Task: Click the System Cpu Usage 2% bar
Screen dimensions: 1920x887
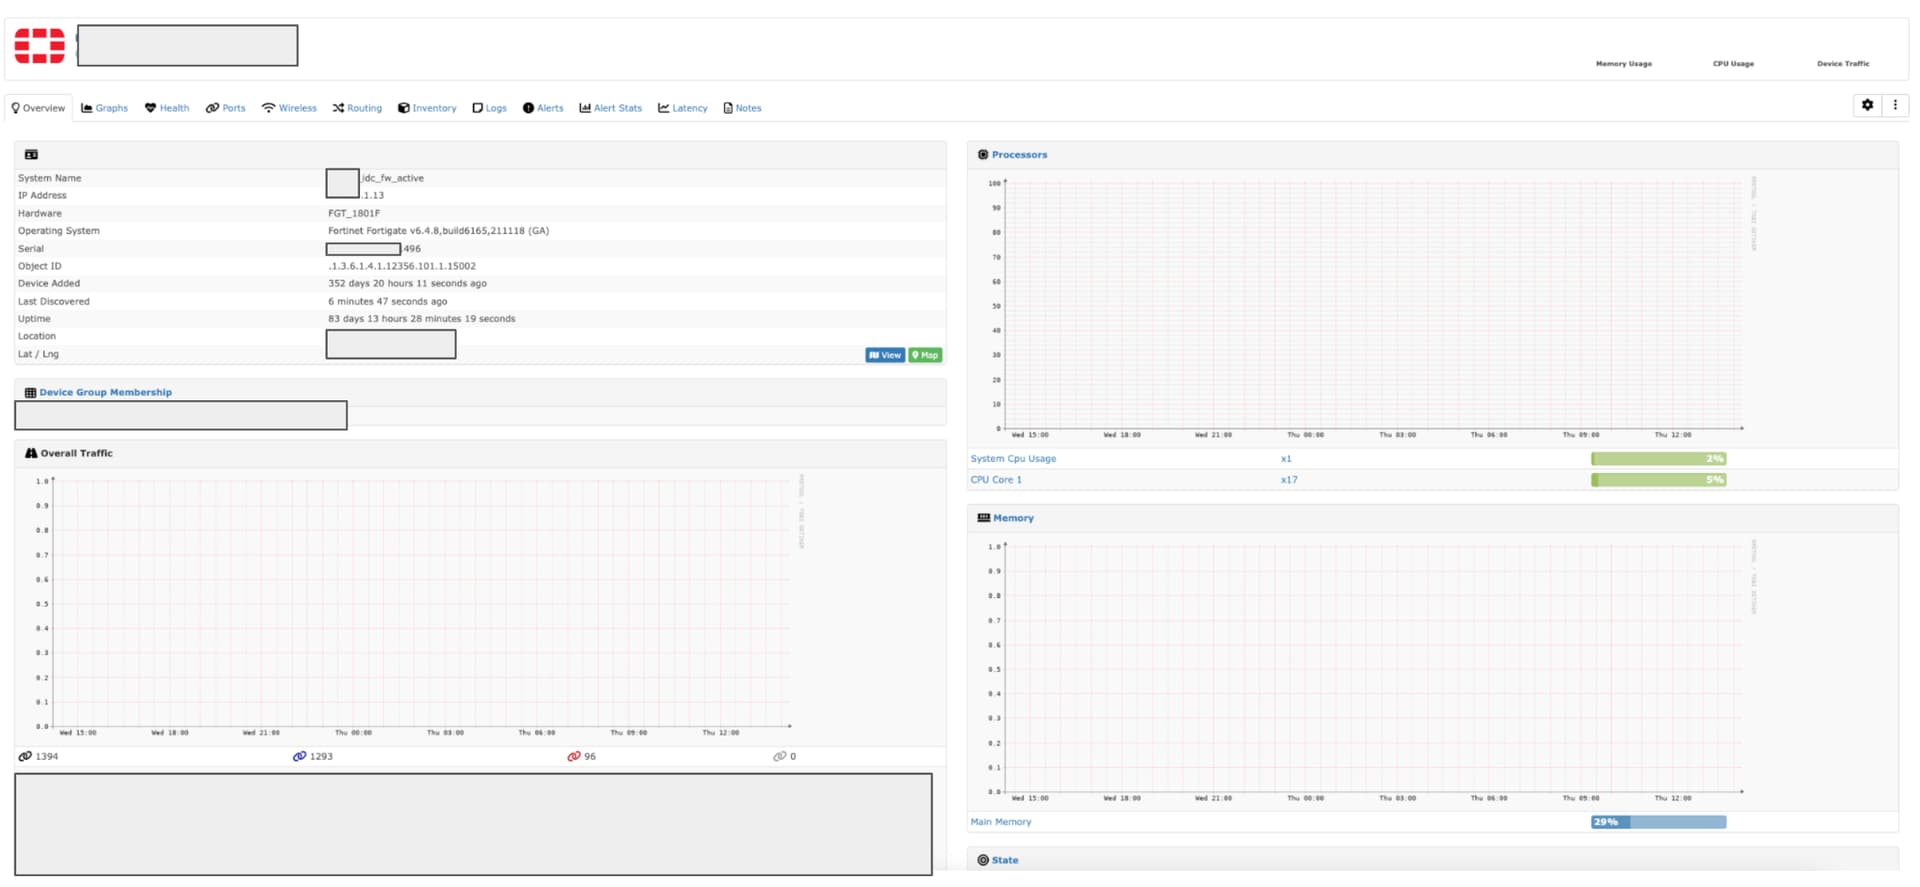Action: [1658, 459]
